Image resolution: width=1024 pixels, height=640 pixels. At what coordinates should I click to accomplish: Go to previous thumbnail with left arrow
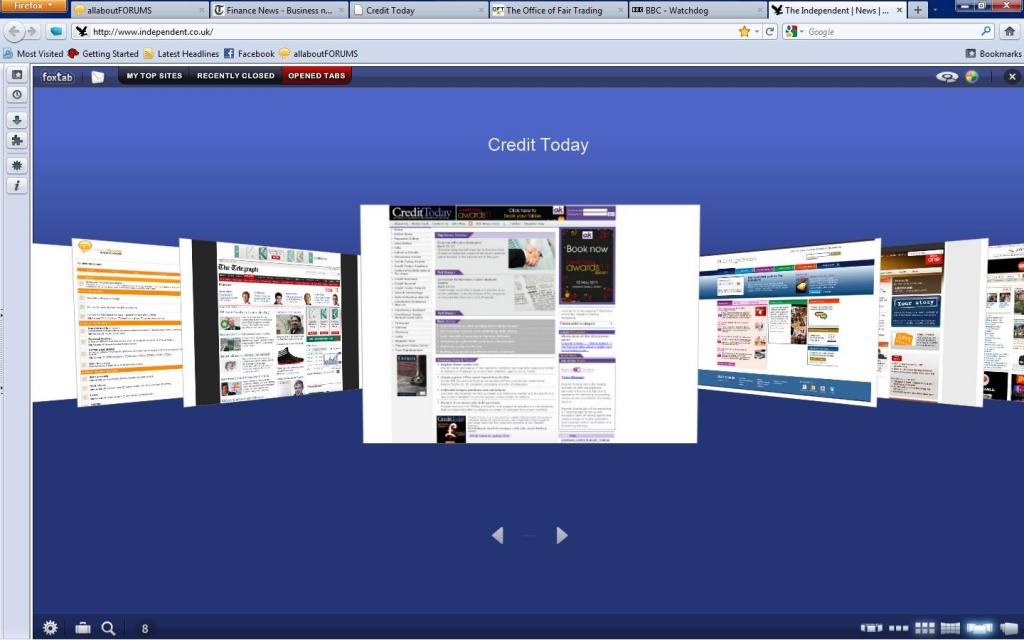tap(498, 536)
